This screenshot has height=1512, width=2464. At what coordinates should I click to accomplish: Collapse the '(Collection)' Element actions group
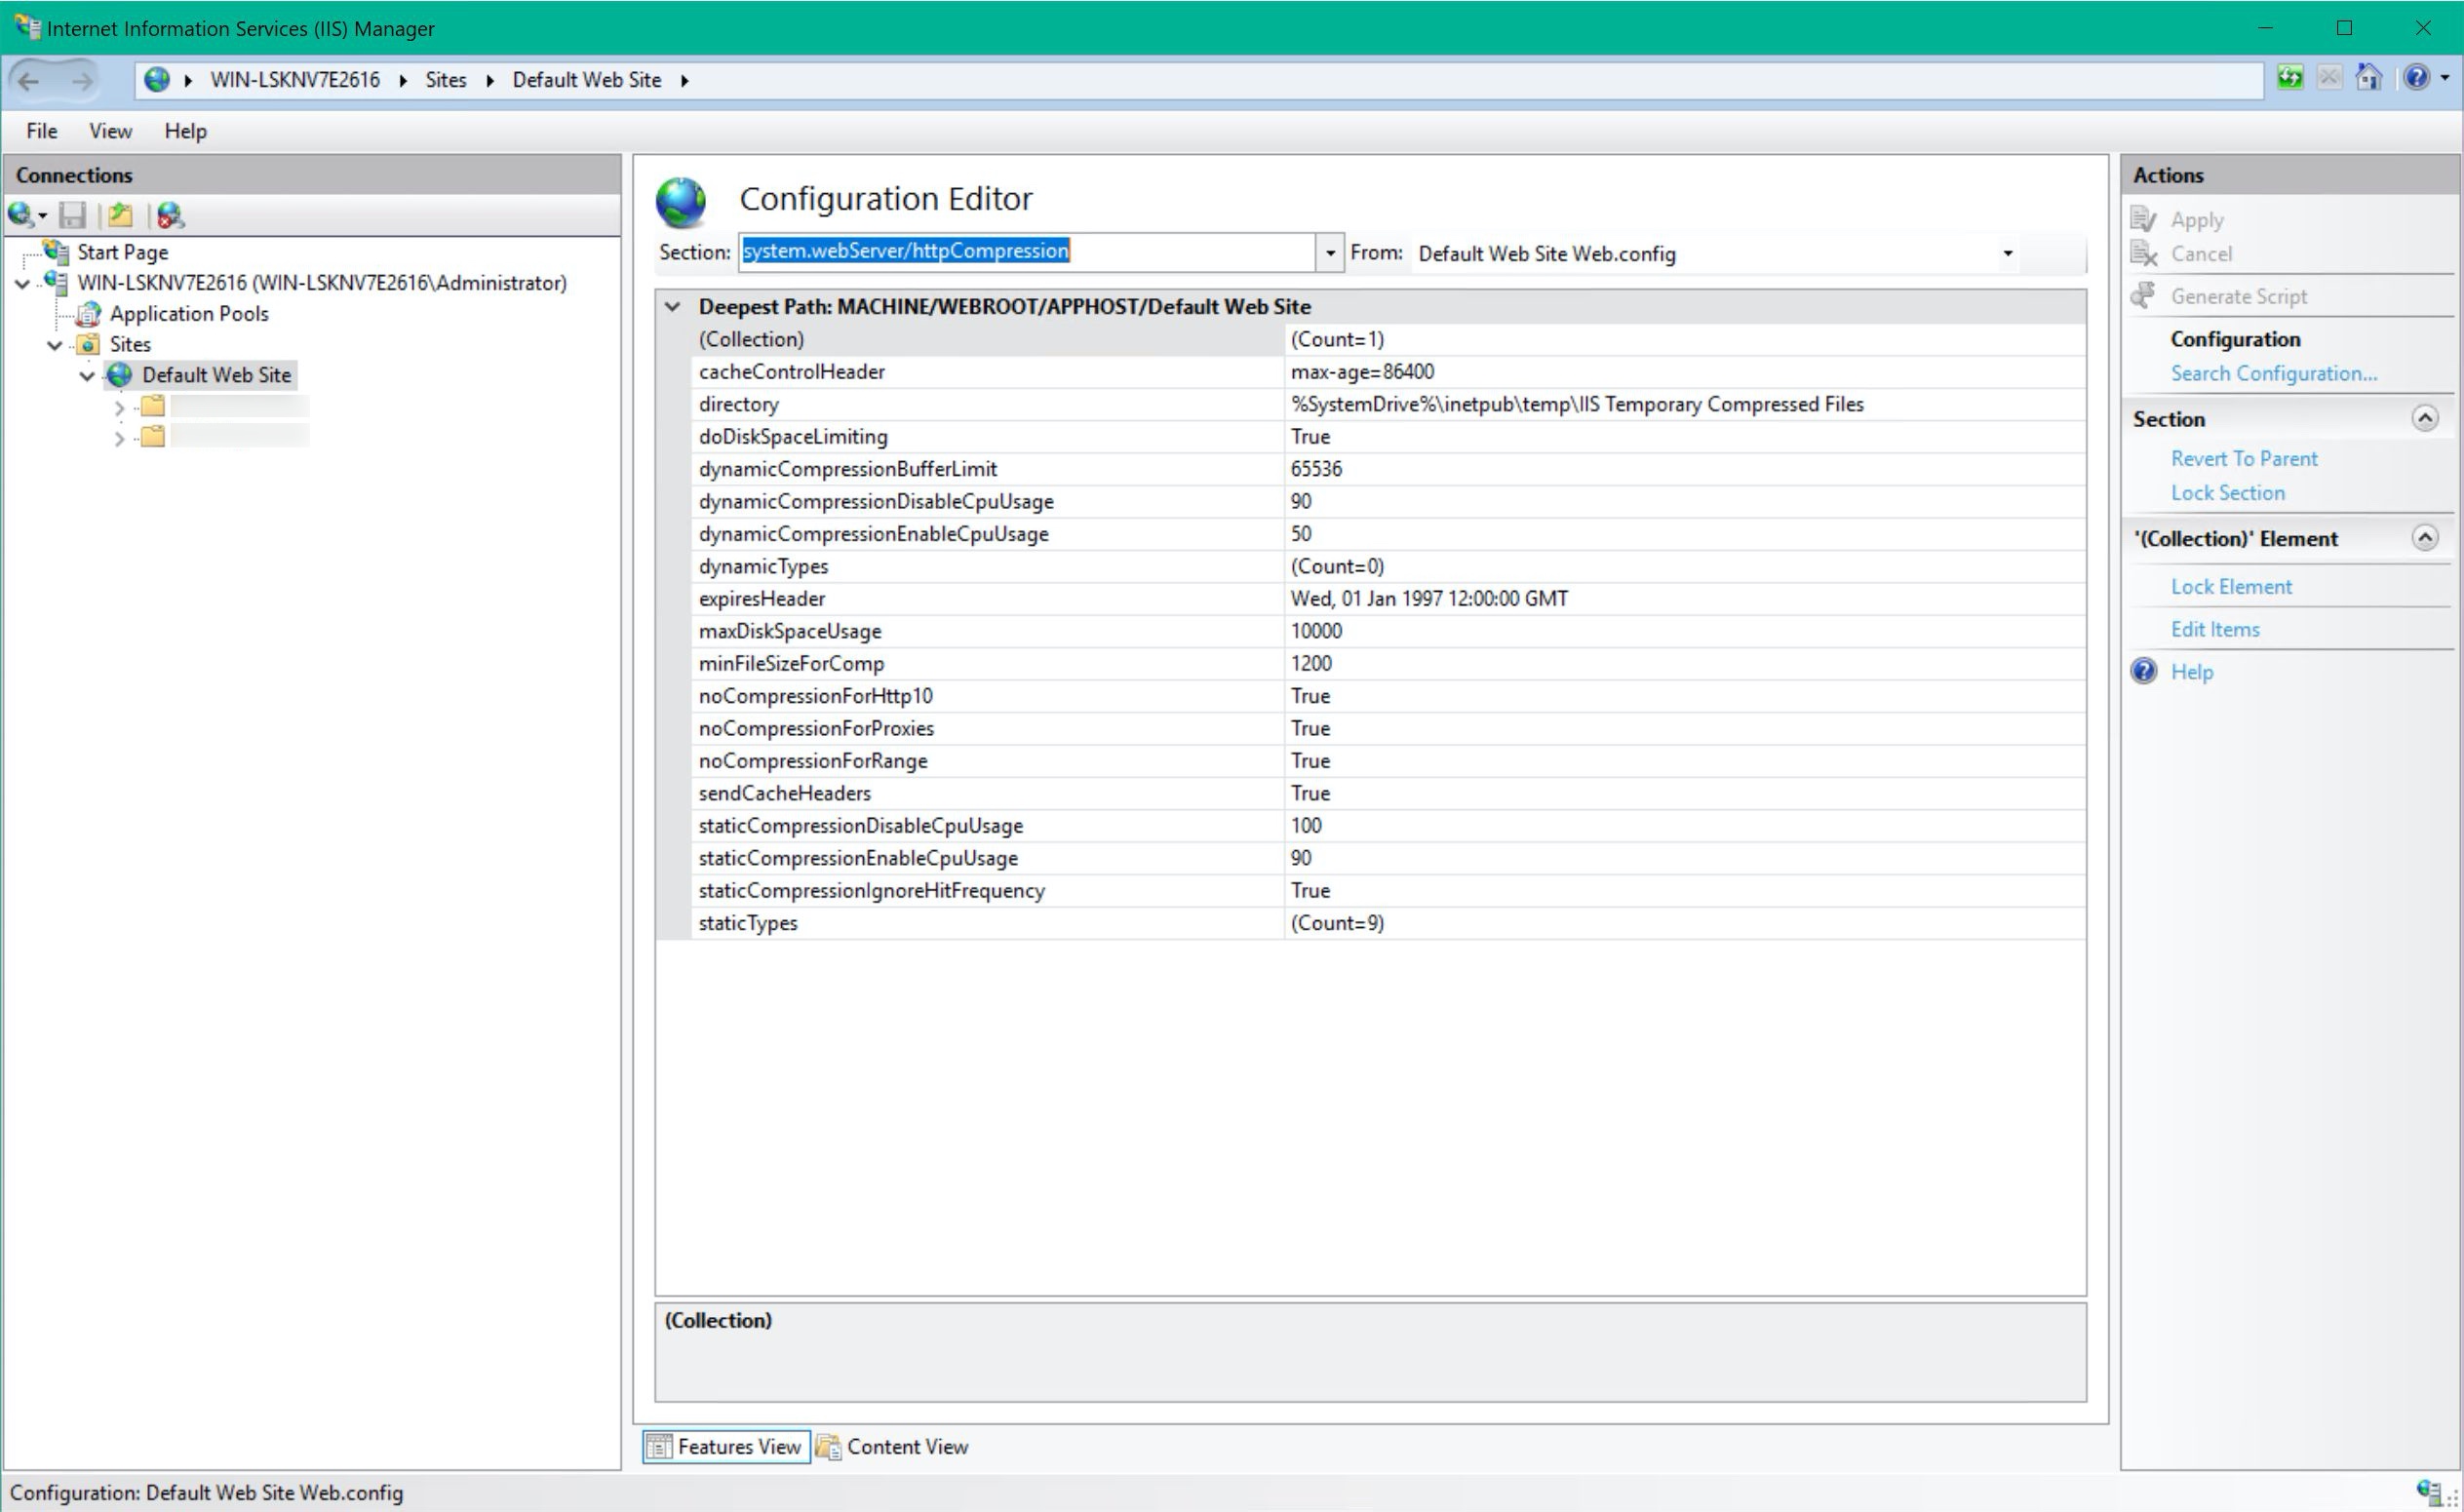coord(2425,538)
